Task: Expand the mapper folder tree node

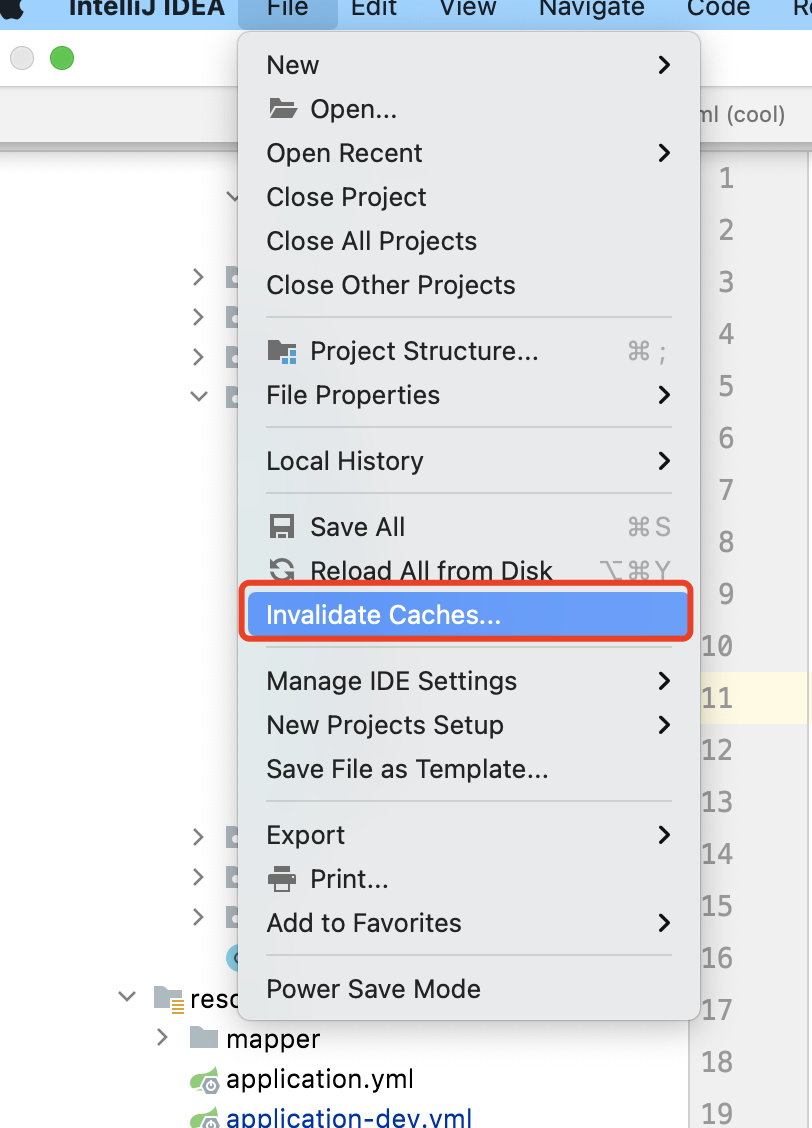Action: pos(162,1039)
